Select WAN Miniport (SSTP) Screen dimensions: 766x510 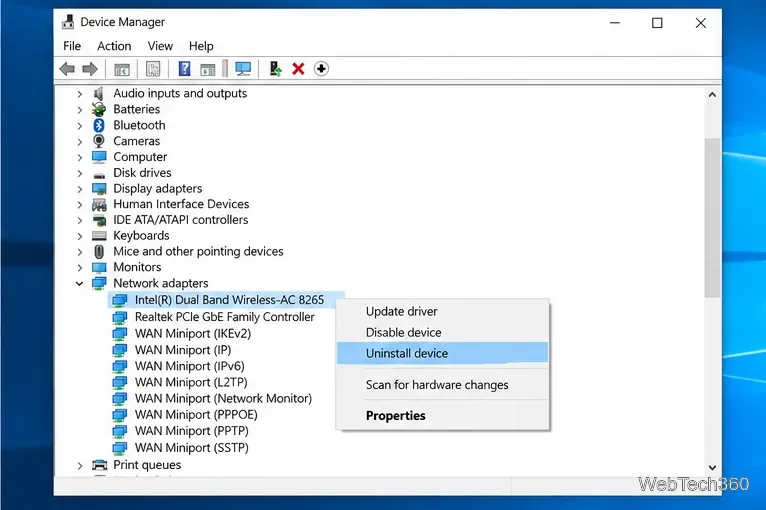click(192, 447)
